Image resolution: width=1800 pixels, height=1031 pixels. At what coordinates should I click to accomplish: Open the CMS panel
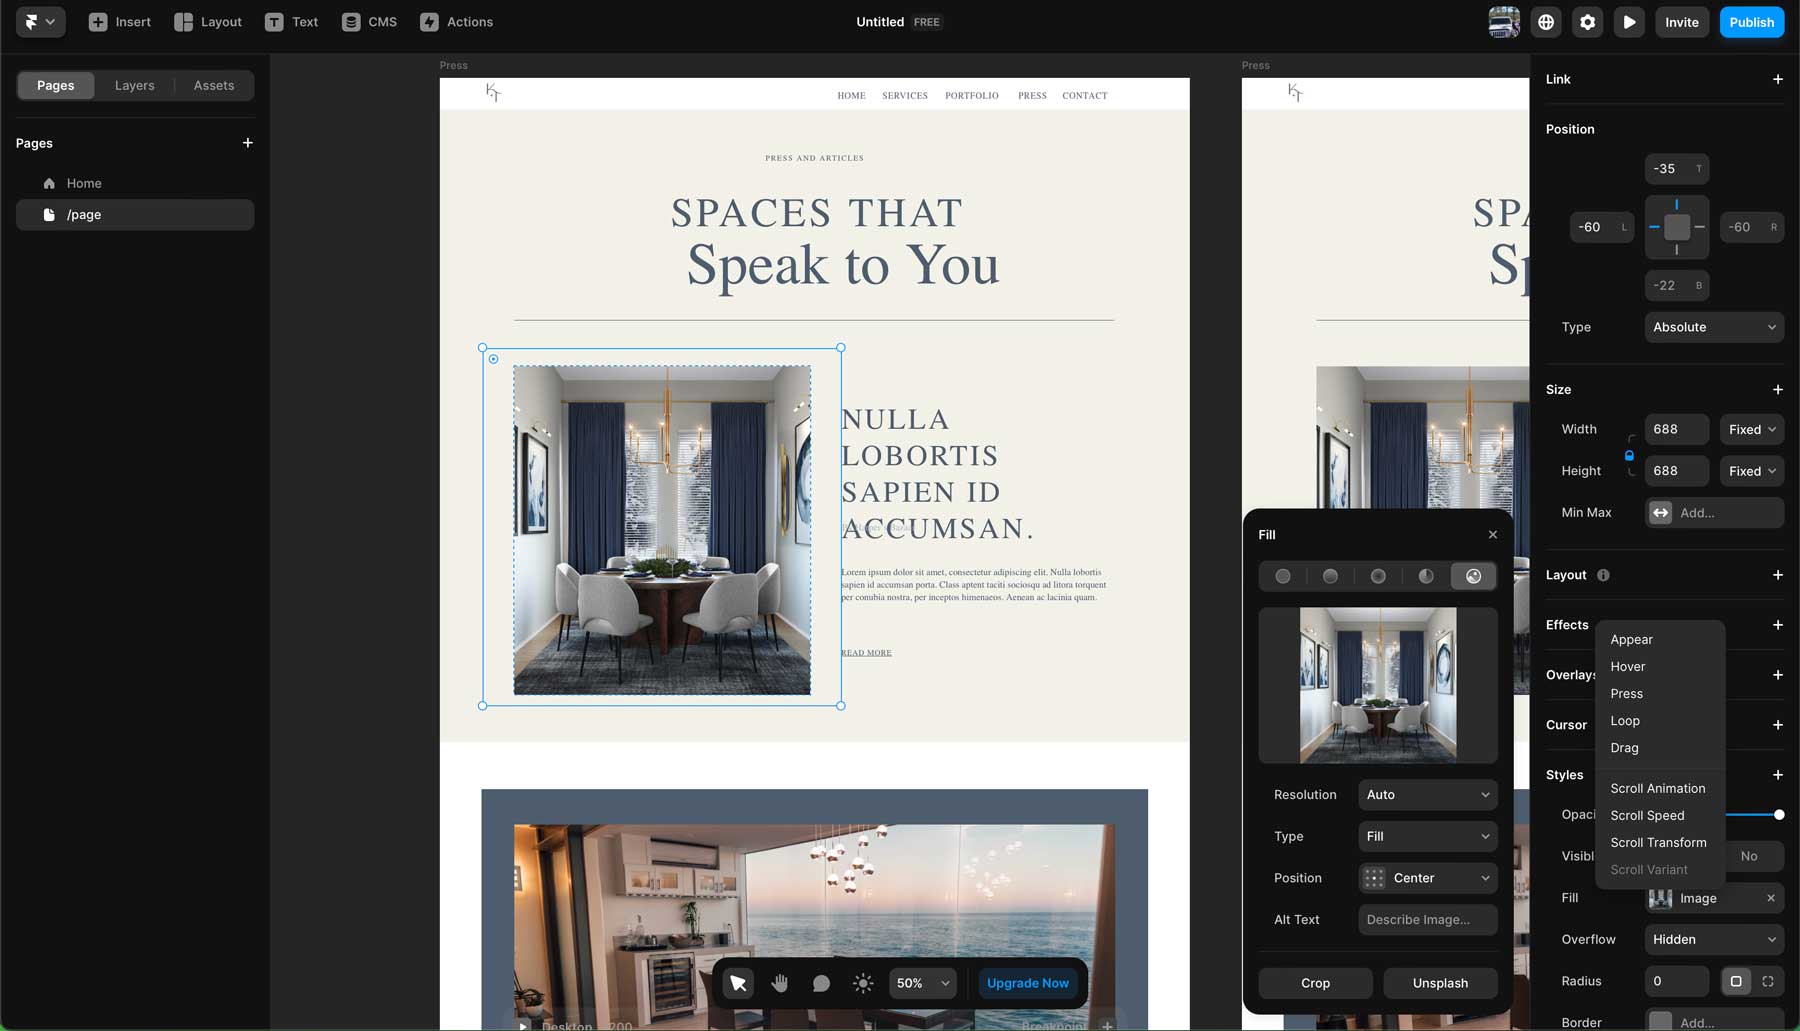point(368,21)
